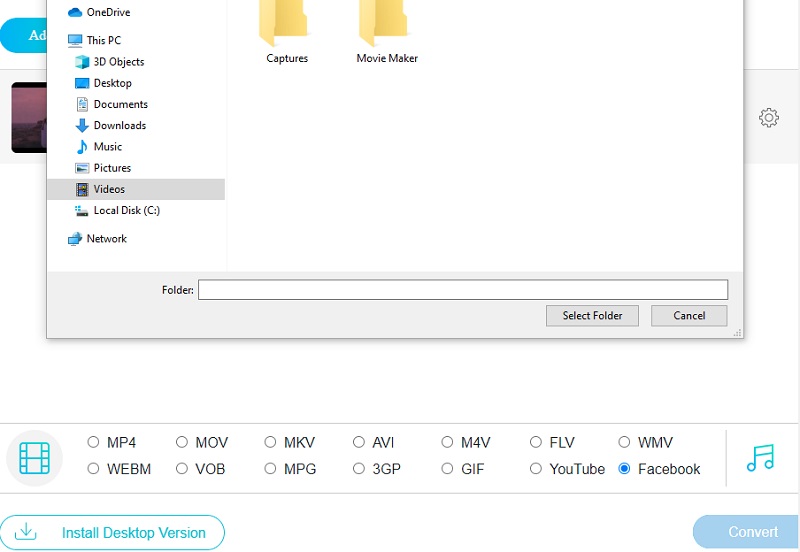Viewport: 800px width, 552px height.
Task: Choose WEBM as the output format
Action: coord(93,469)
